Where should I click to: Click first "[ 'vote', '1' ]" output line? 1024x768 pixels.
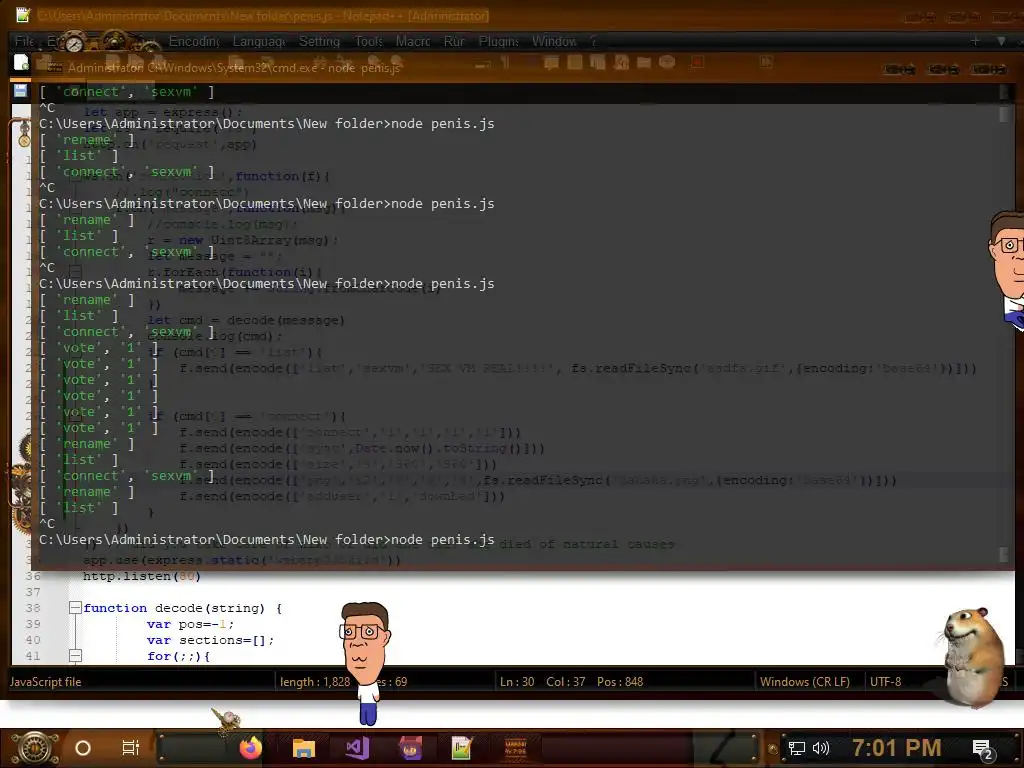coord(99,347)
